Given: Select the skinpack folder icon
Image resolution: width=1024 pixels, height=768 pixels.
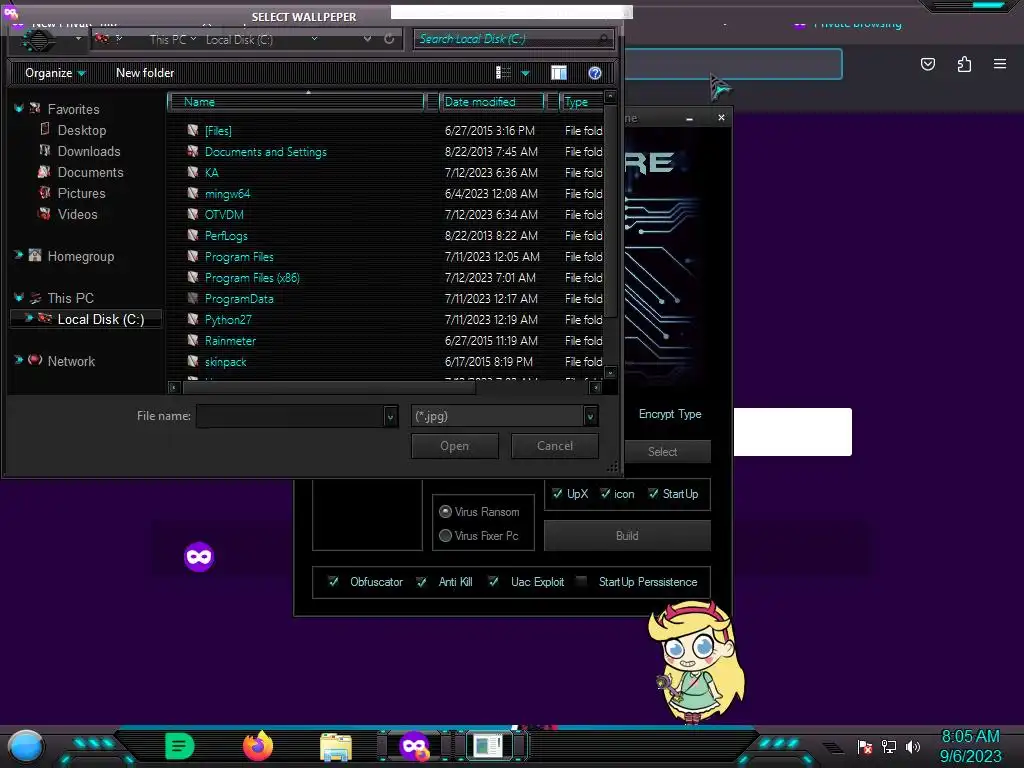Looking at the screenshot, I should pos(193,361).
